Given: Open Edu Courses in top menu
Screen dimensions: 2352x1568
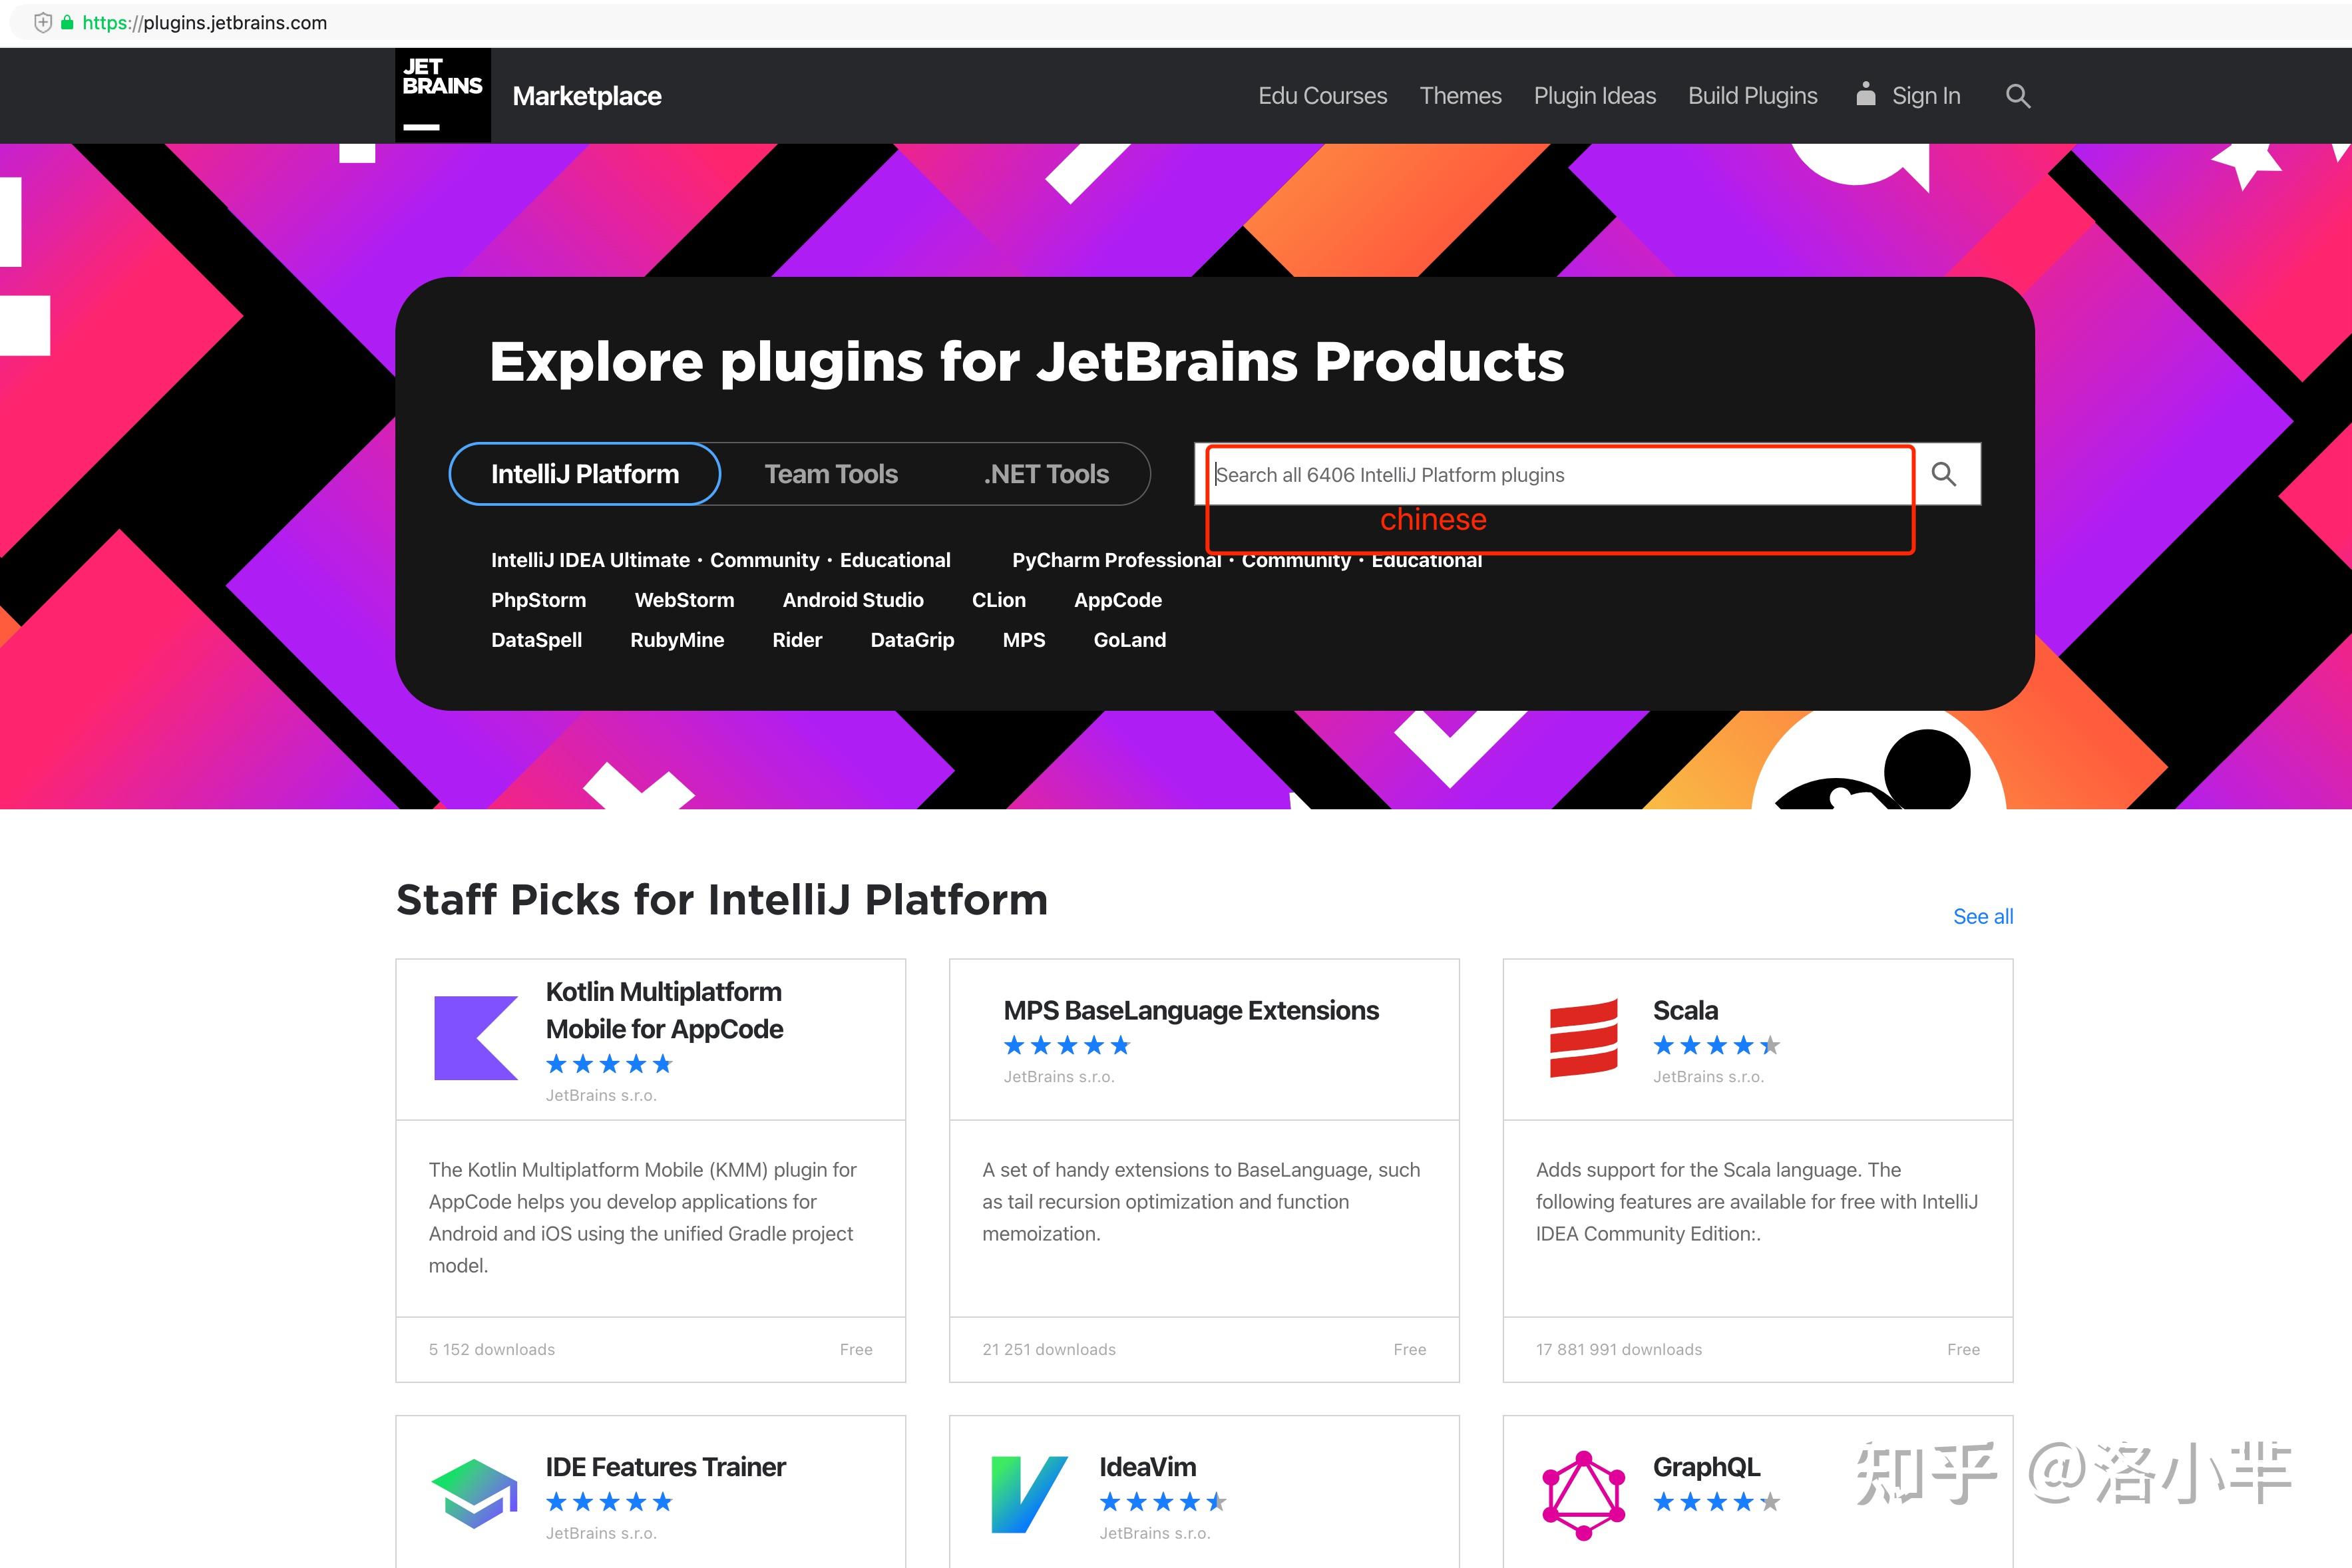Looking at the screenshot, I should (1322, 96).
